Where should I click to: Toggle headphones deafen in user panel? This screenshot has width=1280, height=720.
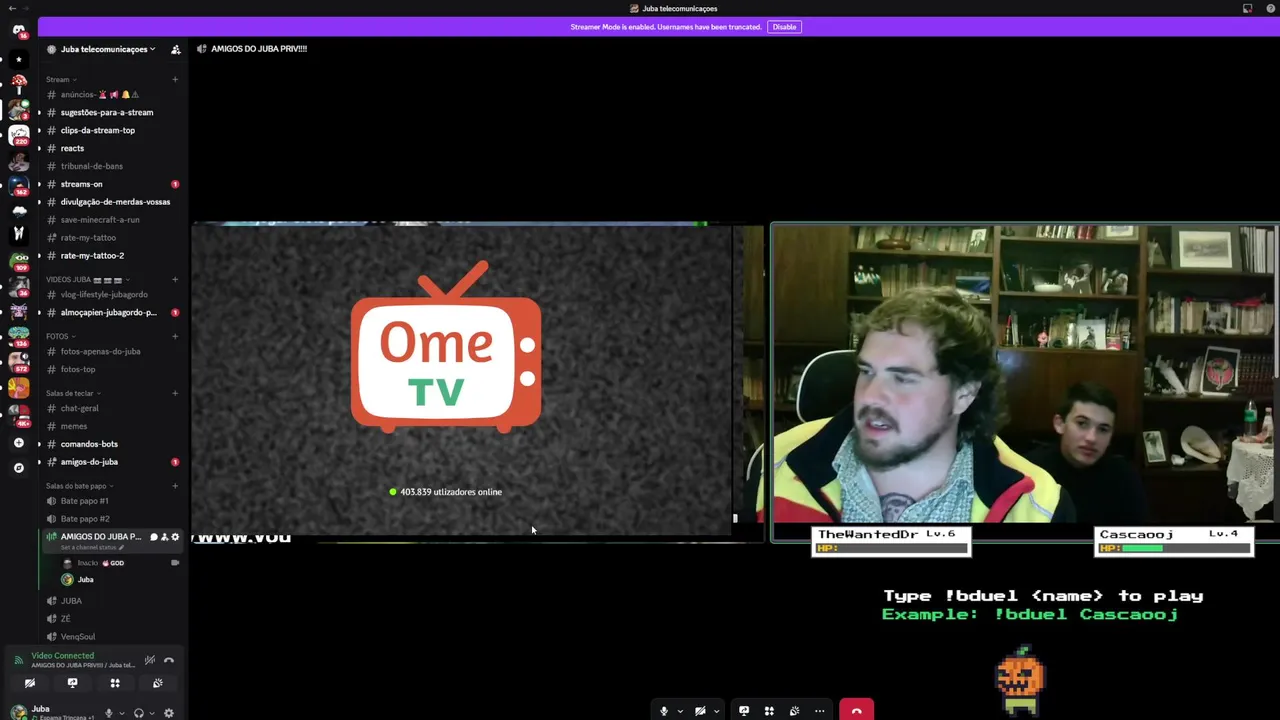[139, 713]
